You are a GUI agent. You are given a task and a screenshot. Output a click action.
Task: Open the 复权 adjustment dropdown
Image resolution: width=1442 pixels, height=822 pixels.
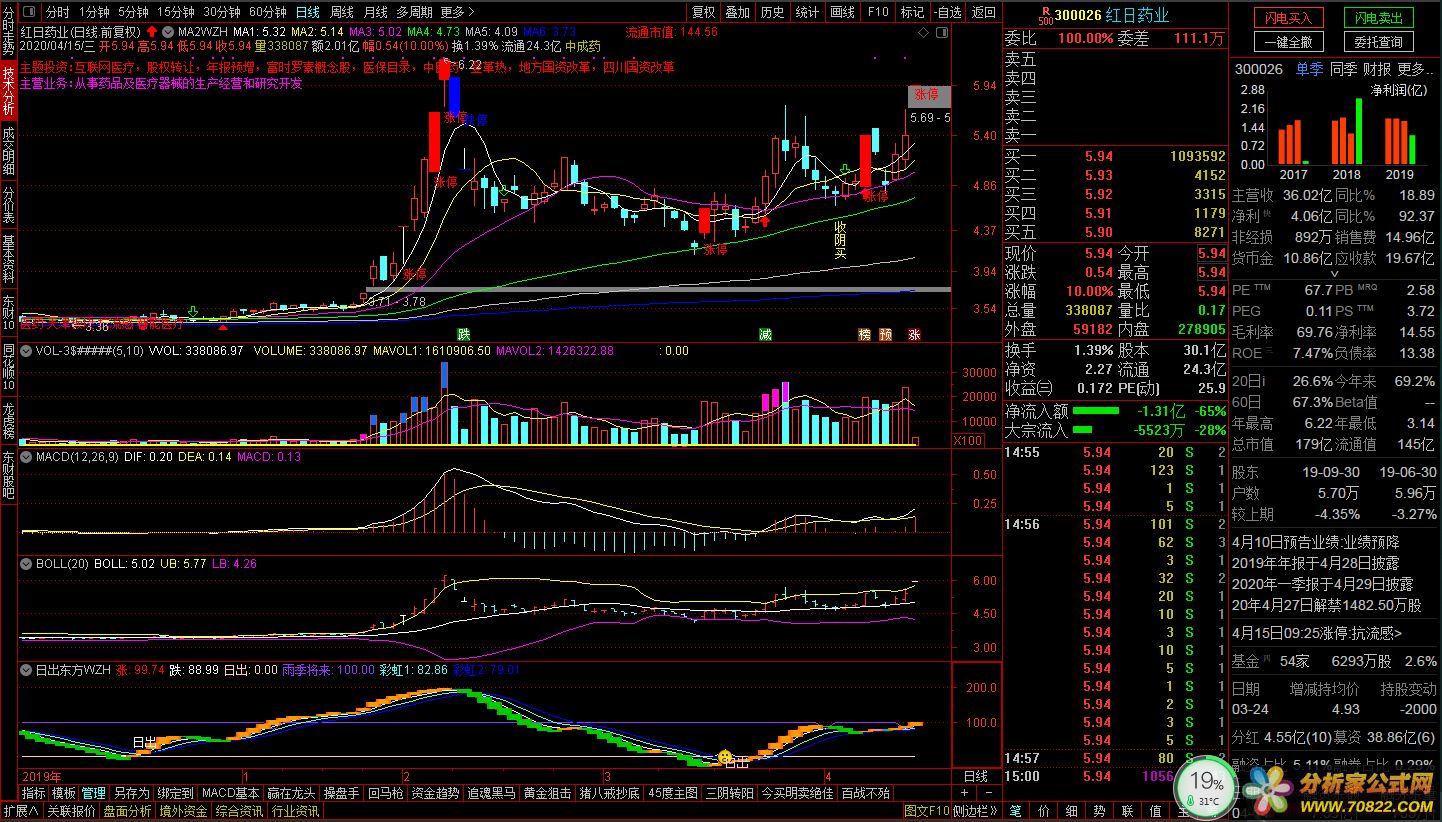tap(704, 12)
